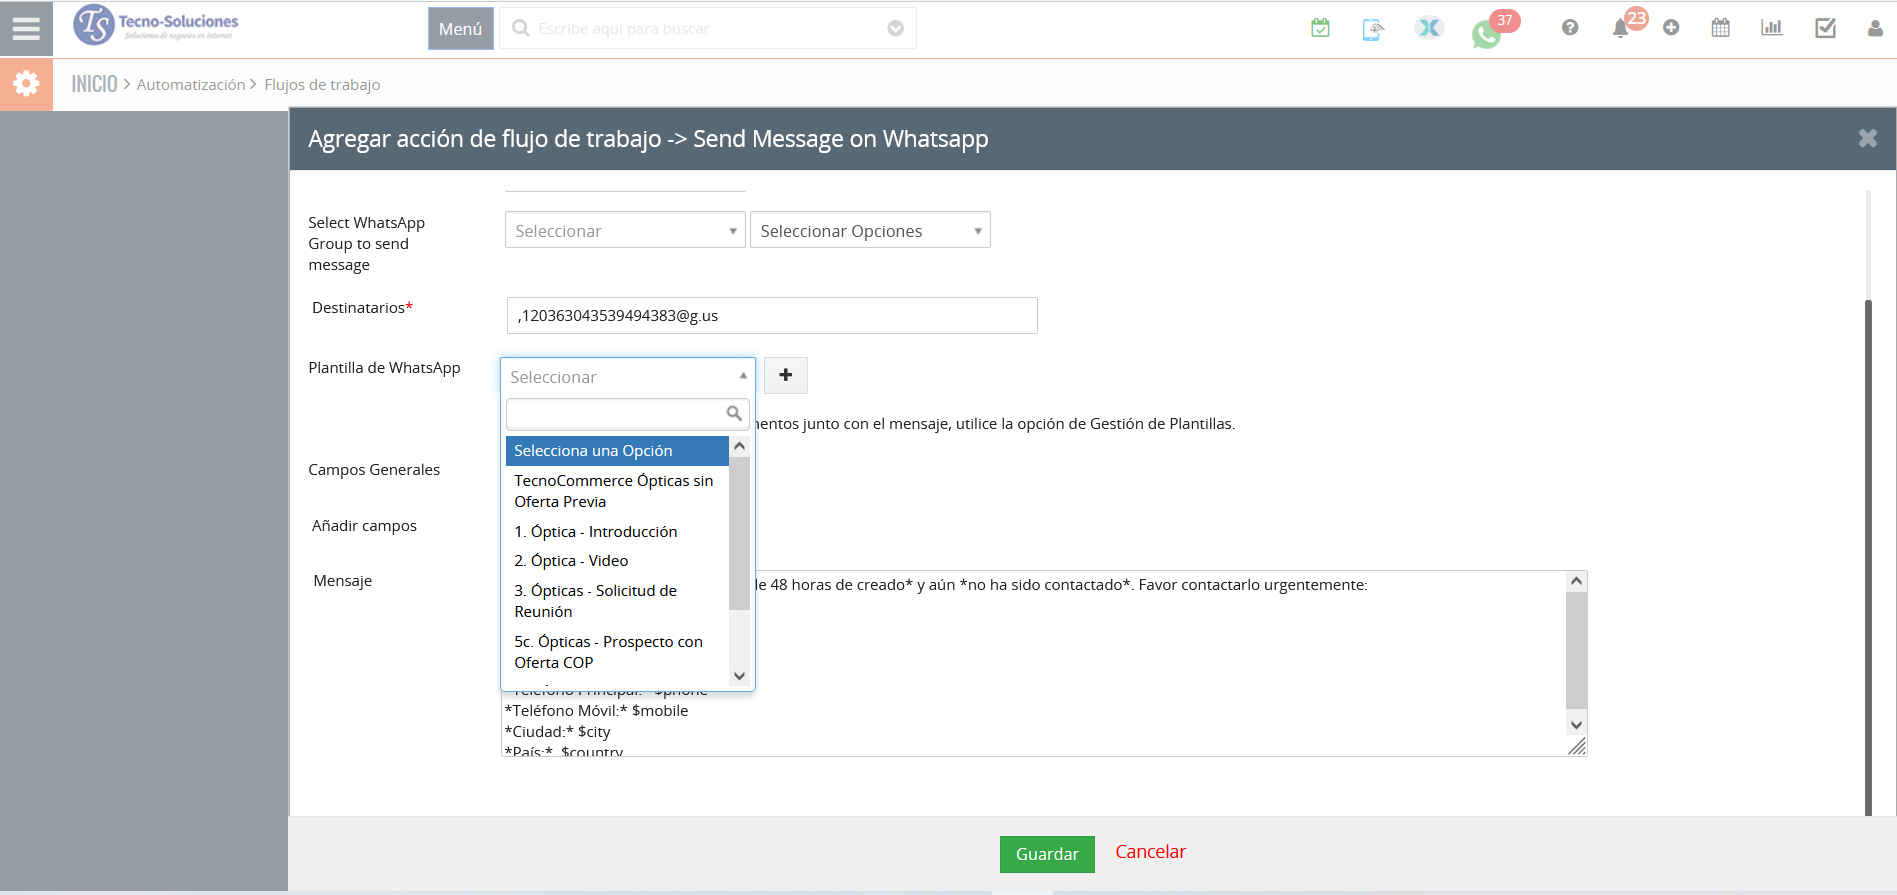
Task: Click the user profile icon
Action: pyautogui.click(x=1875, y=28)
